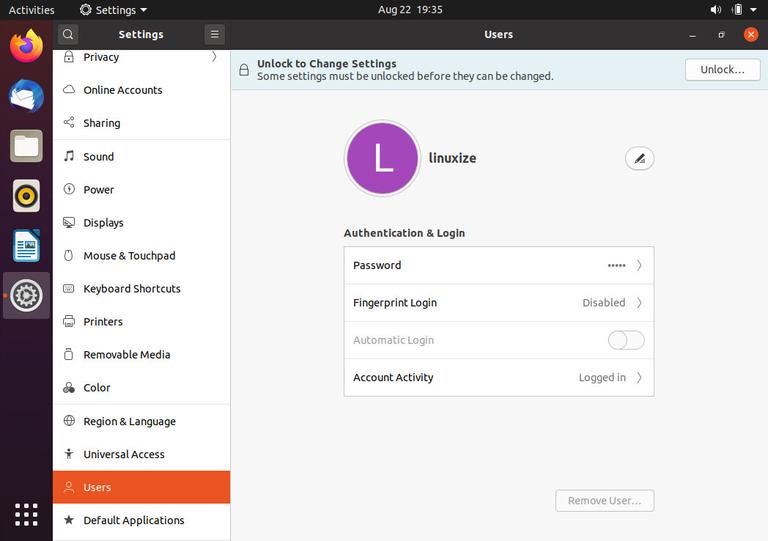Click the Remove User… button
The height and width of the screenshot is (541, 768).
pyautogui.click(x=604, y=501)
